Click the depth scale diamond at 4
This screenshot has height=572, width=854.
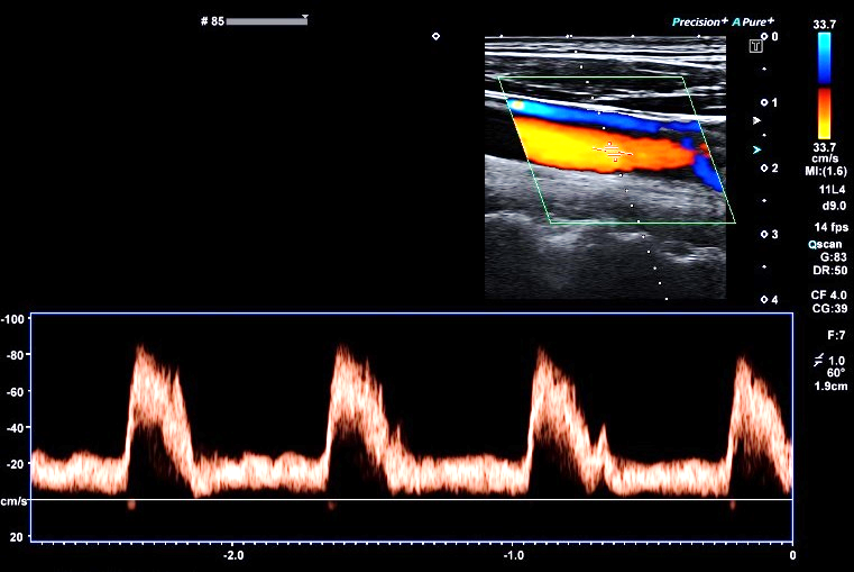[764, 299]
